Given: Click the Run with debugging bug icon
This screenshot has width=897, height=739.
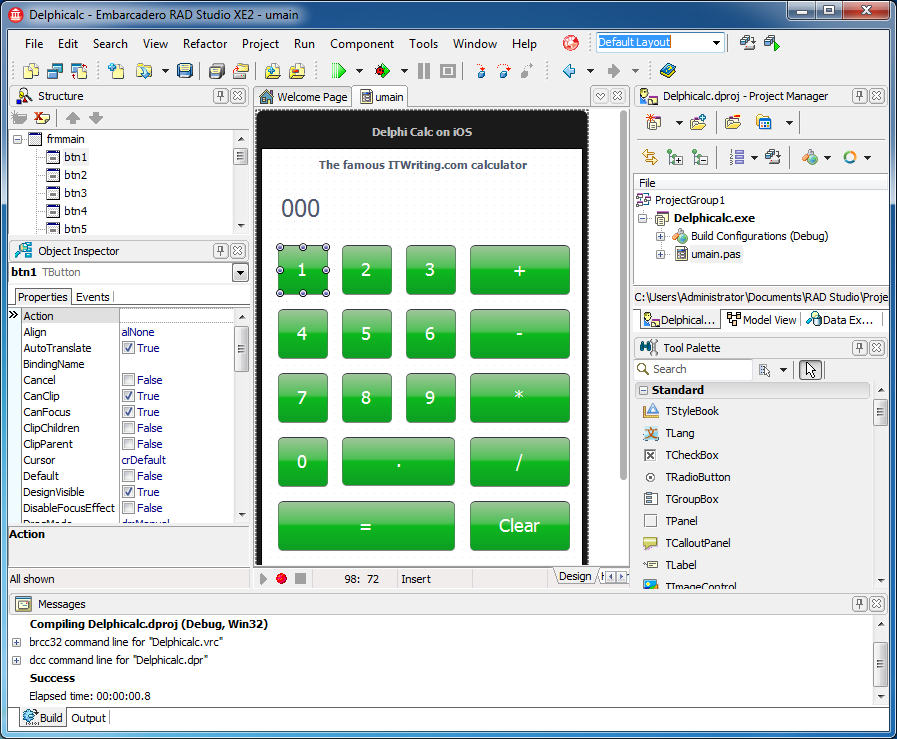Looking at the screenshot, I should tap(382, 71).
